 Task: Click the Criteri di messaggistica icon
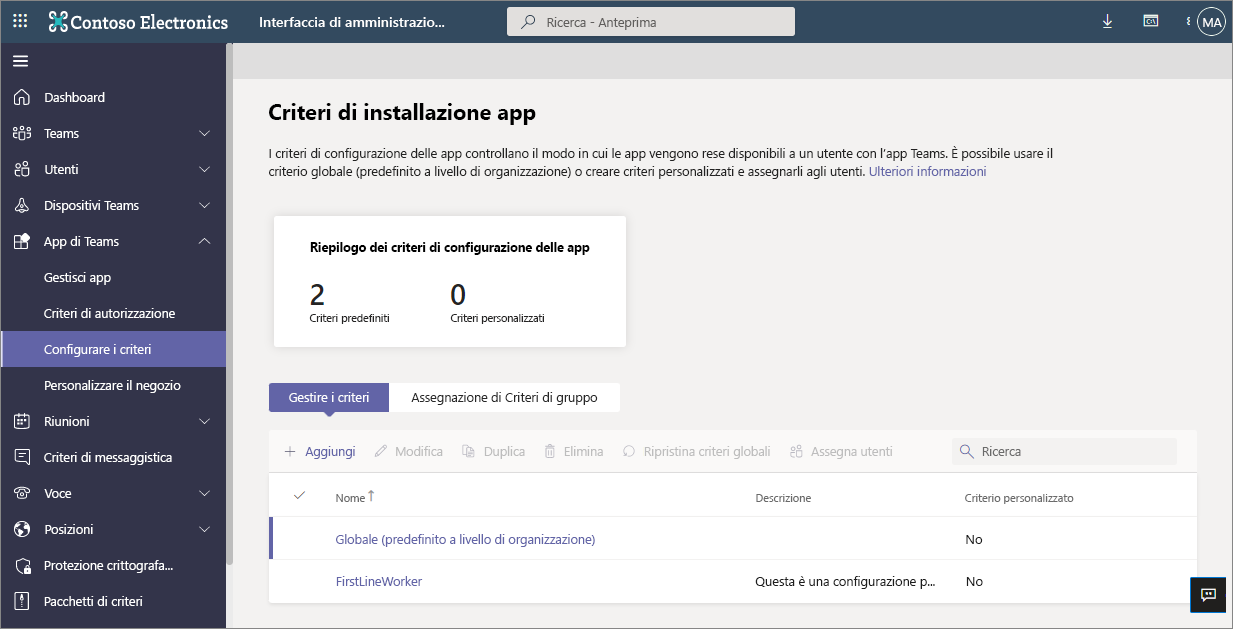coord(22,457)
